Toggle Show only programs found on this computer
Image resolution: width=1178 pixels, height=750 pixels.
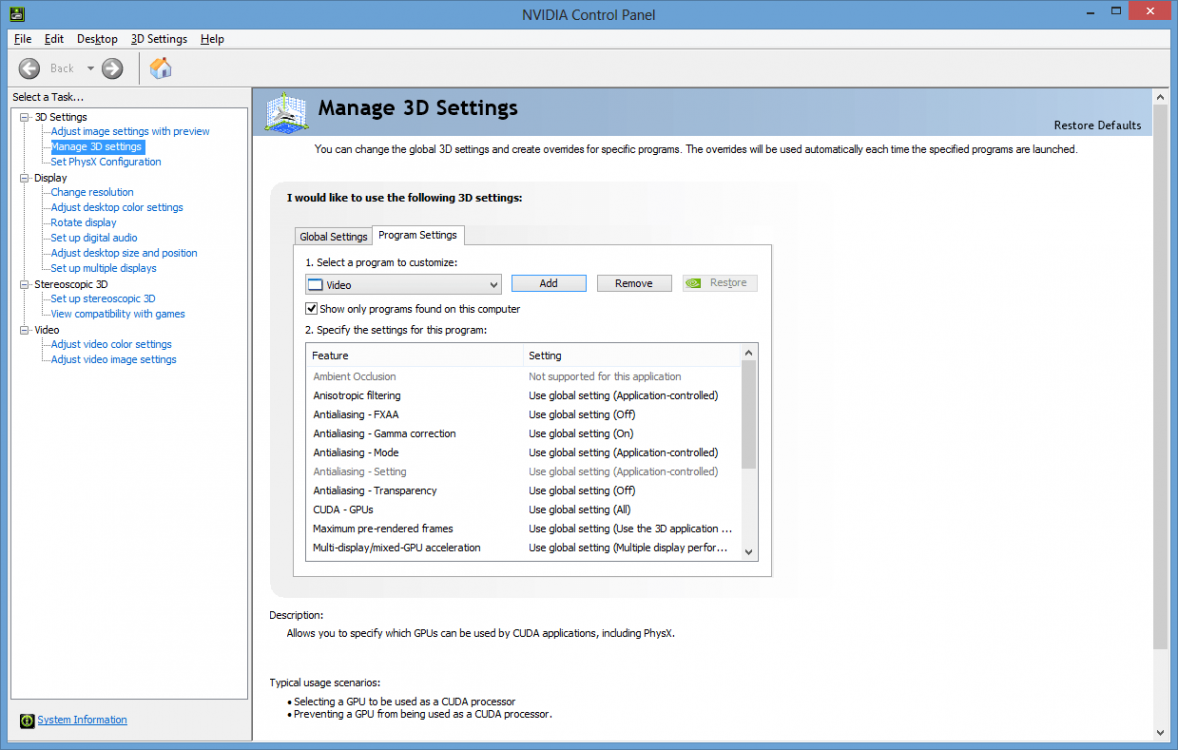[311, 309]
